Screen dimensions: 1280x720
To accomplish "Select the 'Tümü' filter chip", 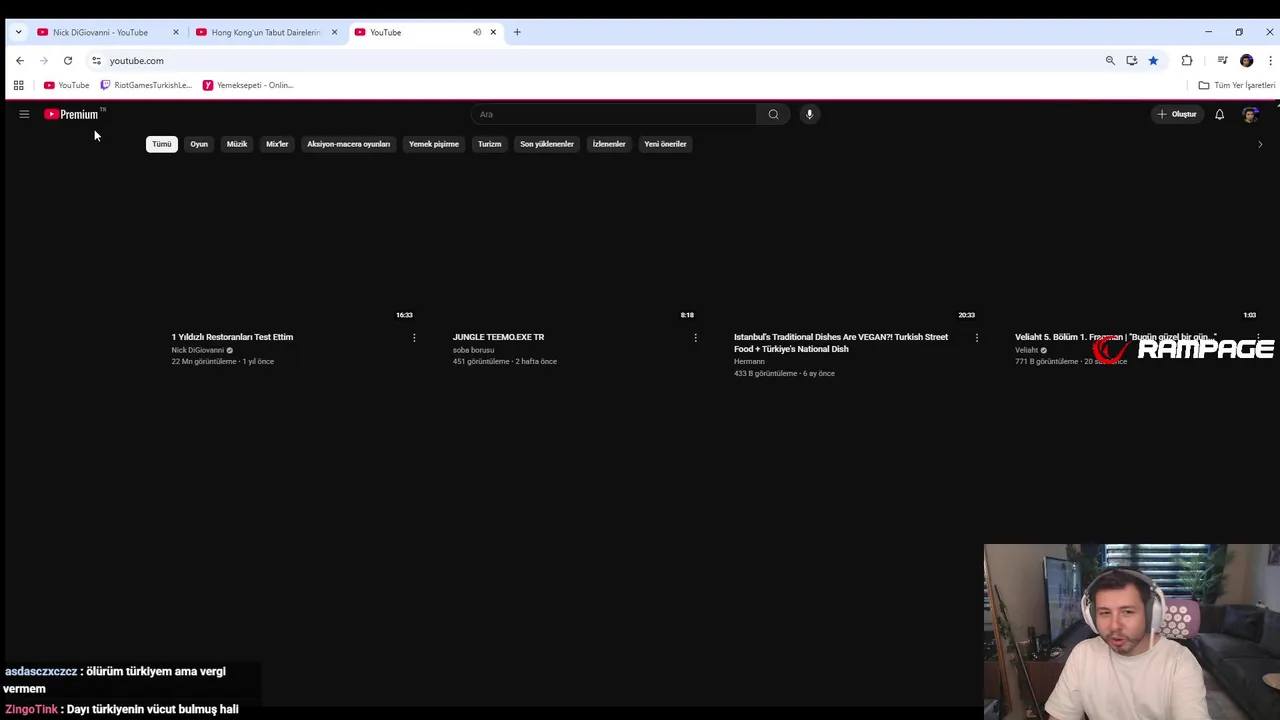I will click(162, 144).
